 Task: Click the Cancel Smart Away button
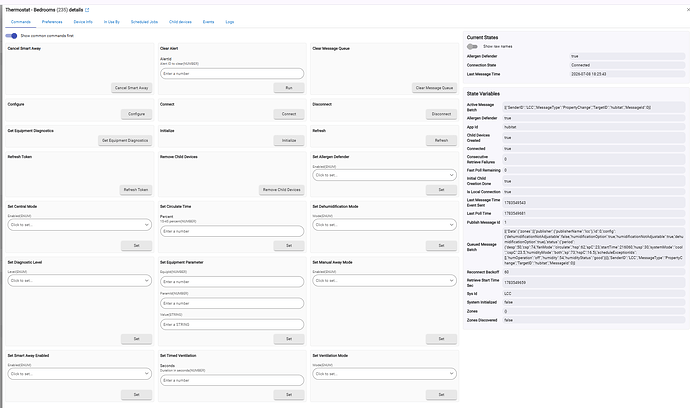tap(132, 88)
